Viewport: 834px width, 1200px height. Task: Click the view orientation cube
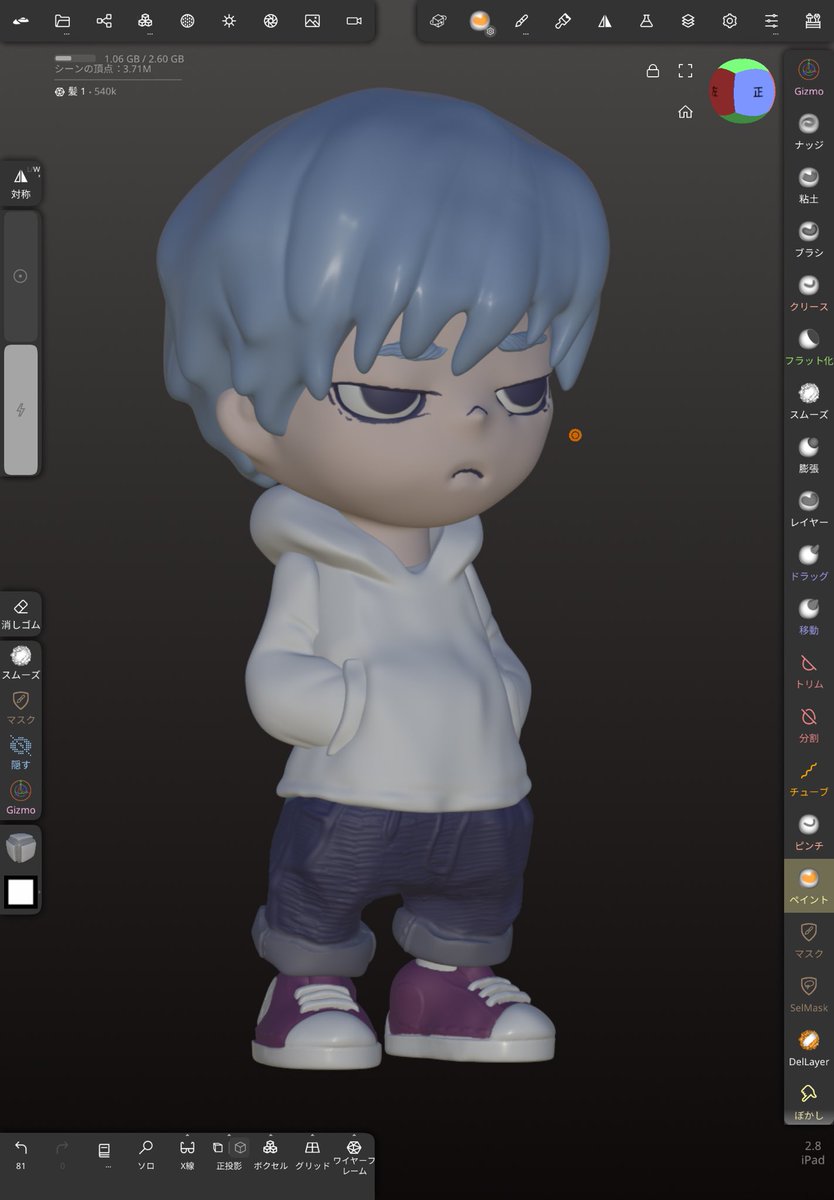[x=743, y=91]
